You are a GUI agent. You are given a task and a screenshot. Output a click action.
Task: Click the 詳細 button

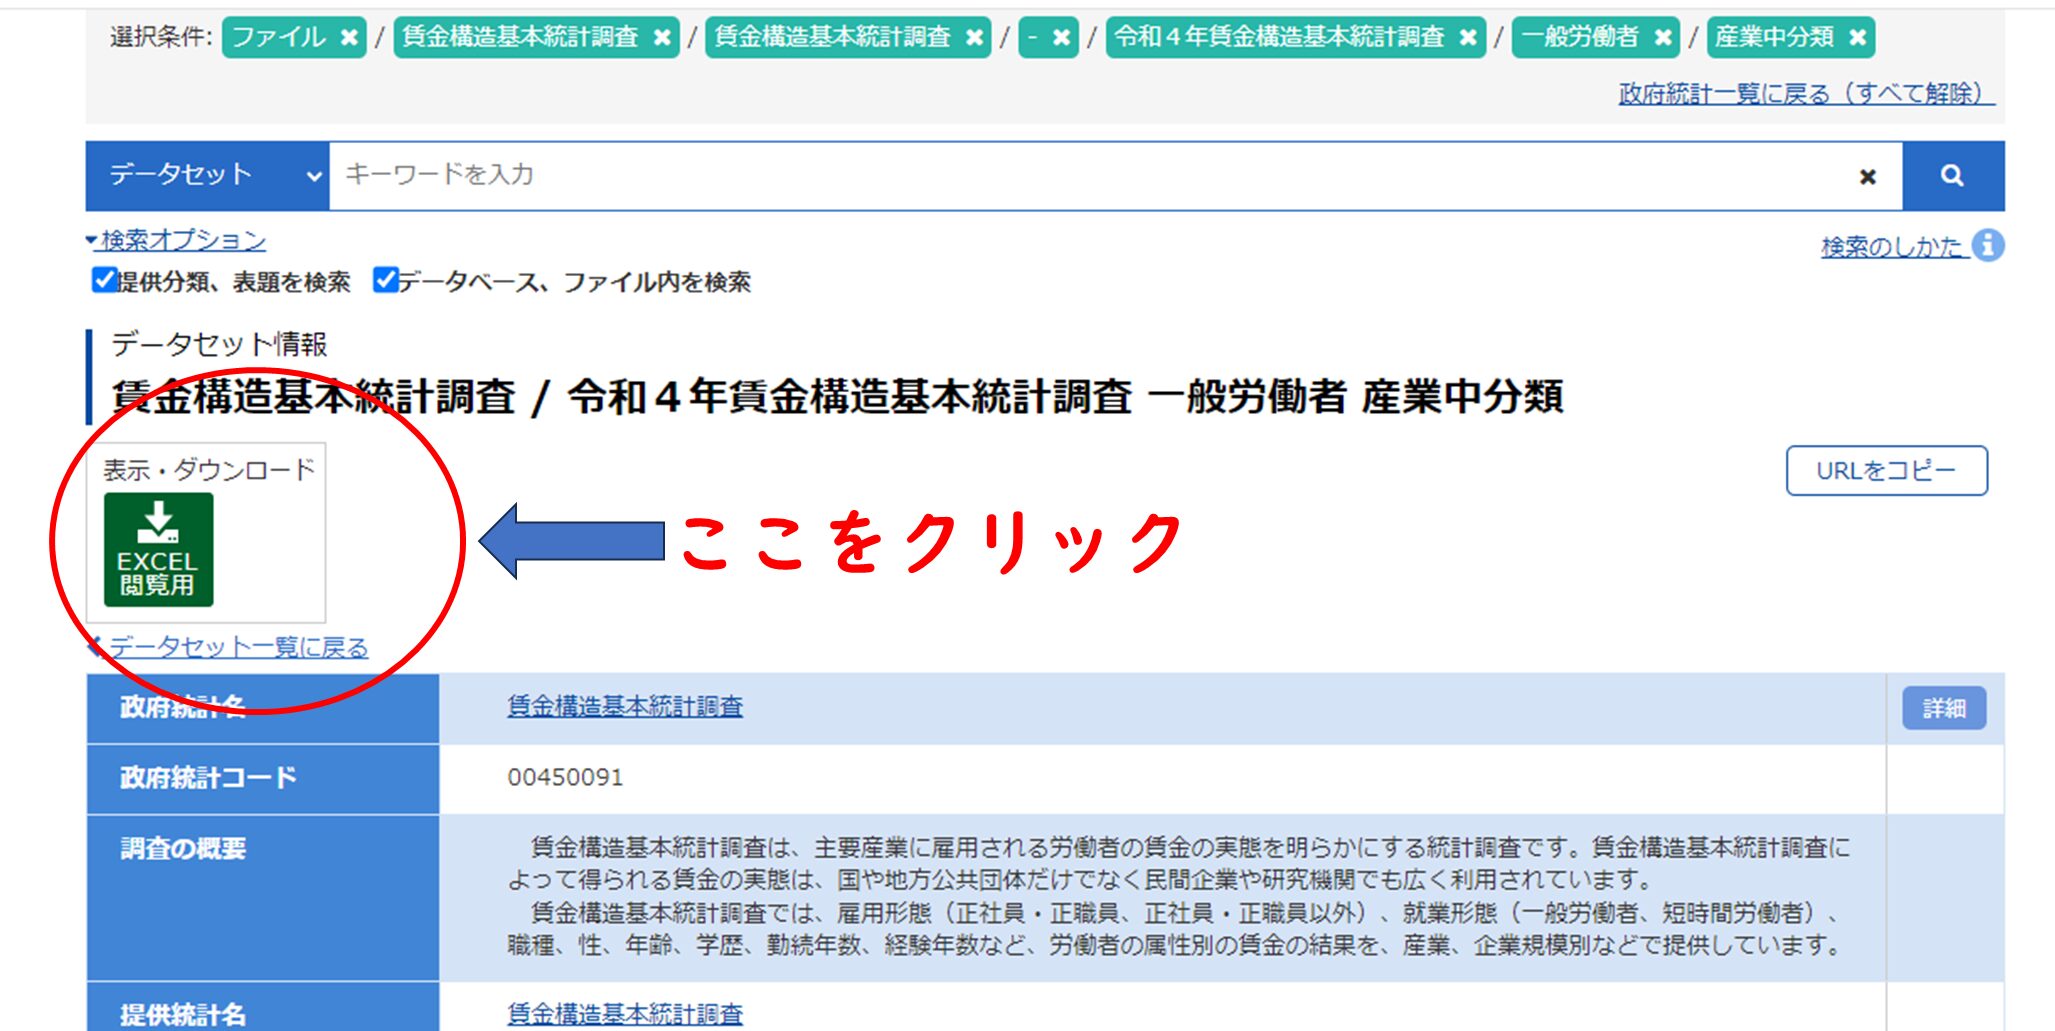1943,708
